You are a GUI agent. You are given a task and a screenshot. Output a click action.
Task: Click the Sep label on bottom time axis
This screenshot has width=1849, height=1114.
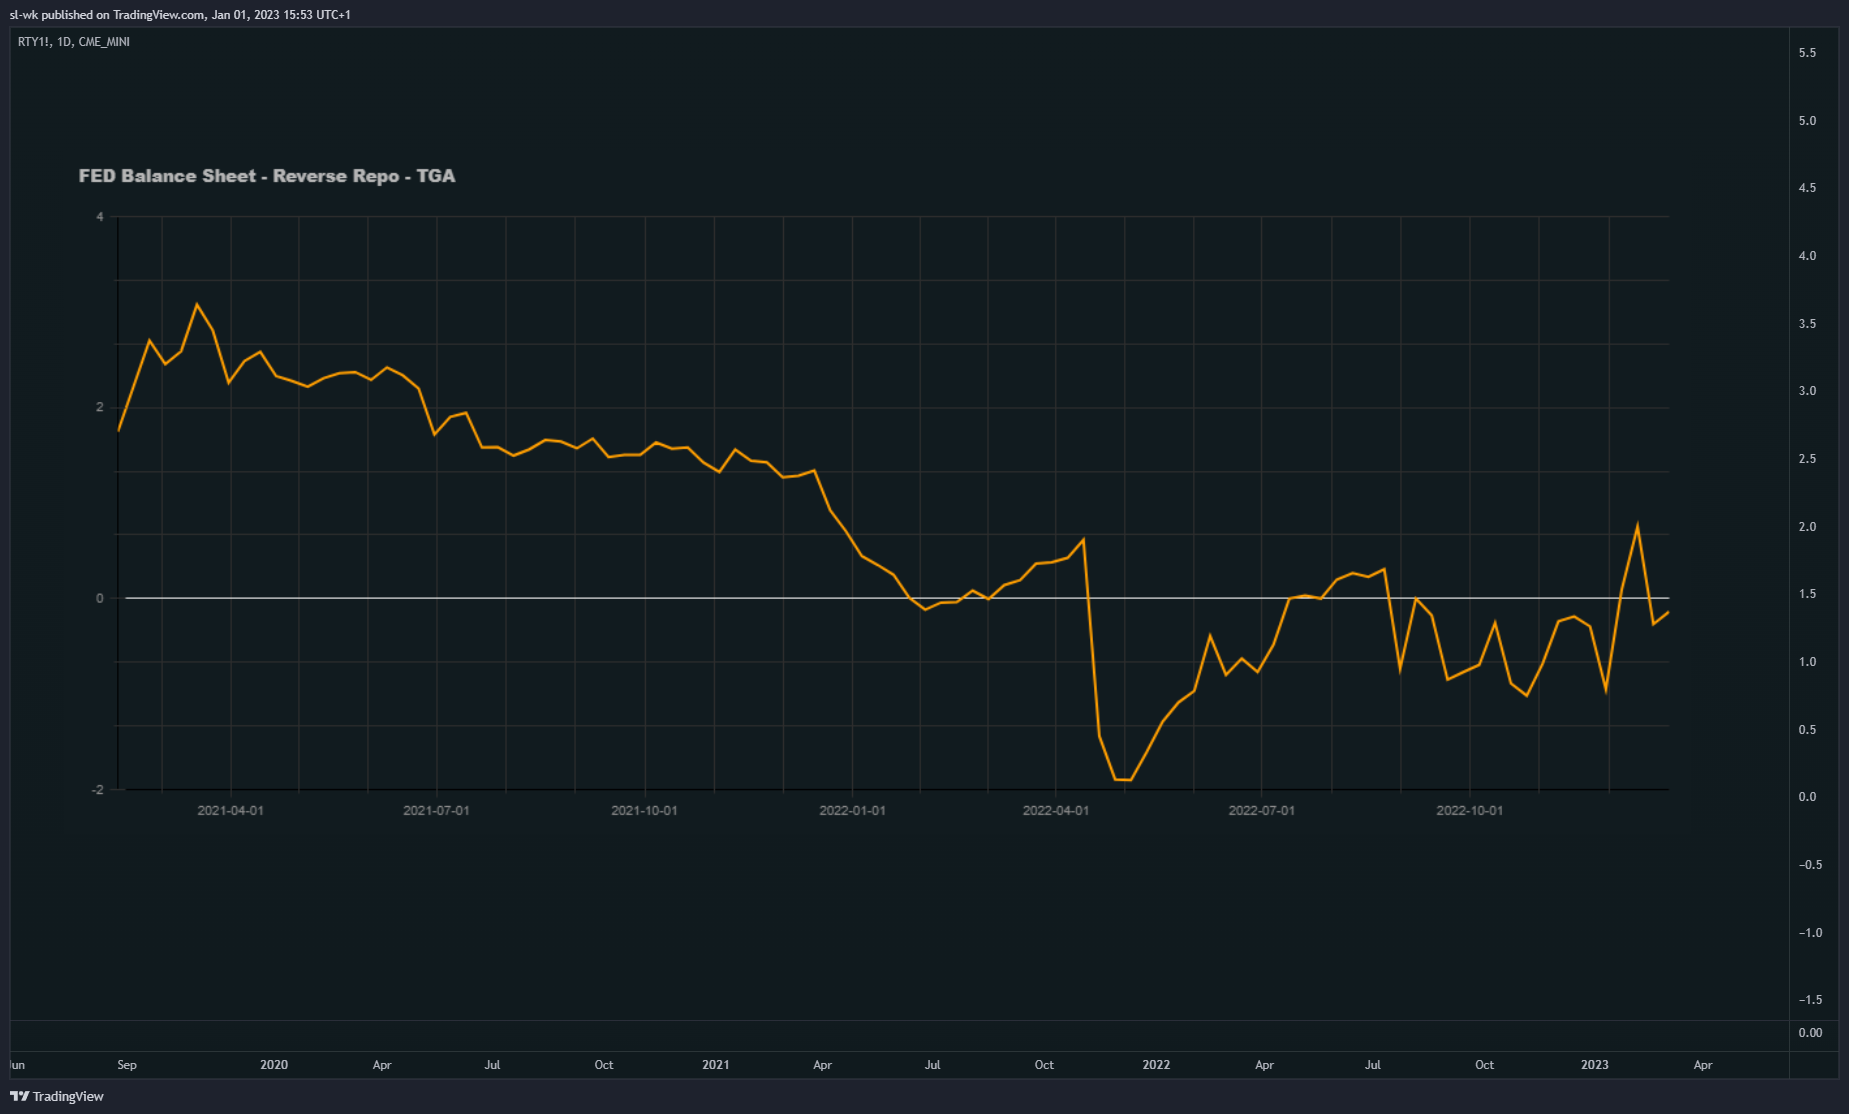coord(127,1065)
